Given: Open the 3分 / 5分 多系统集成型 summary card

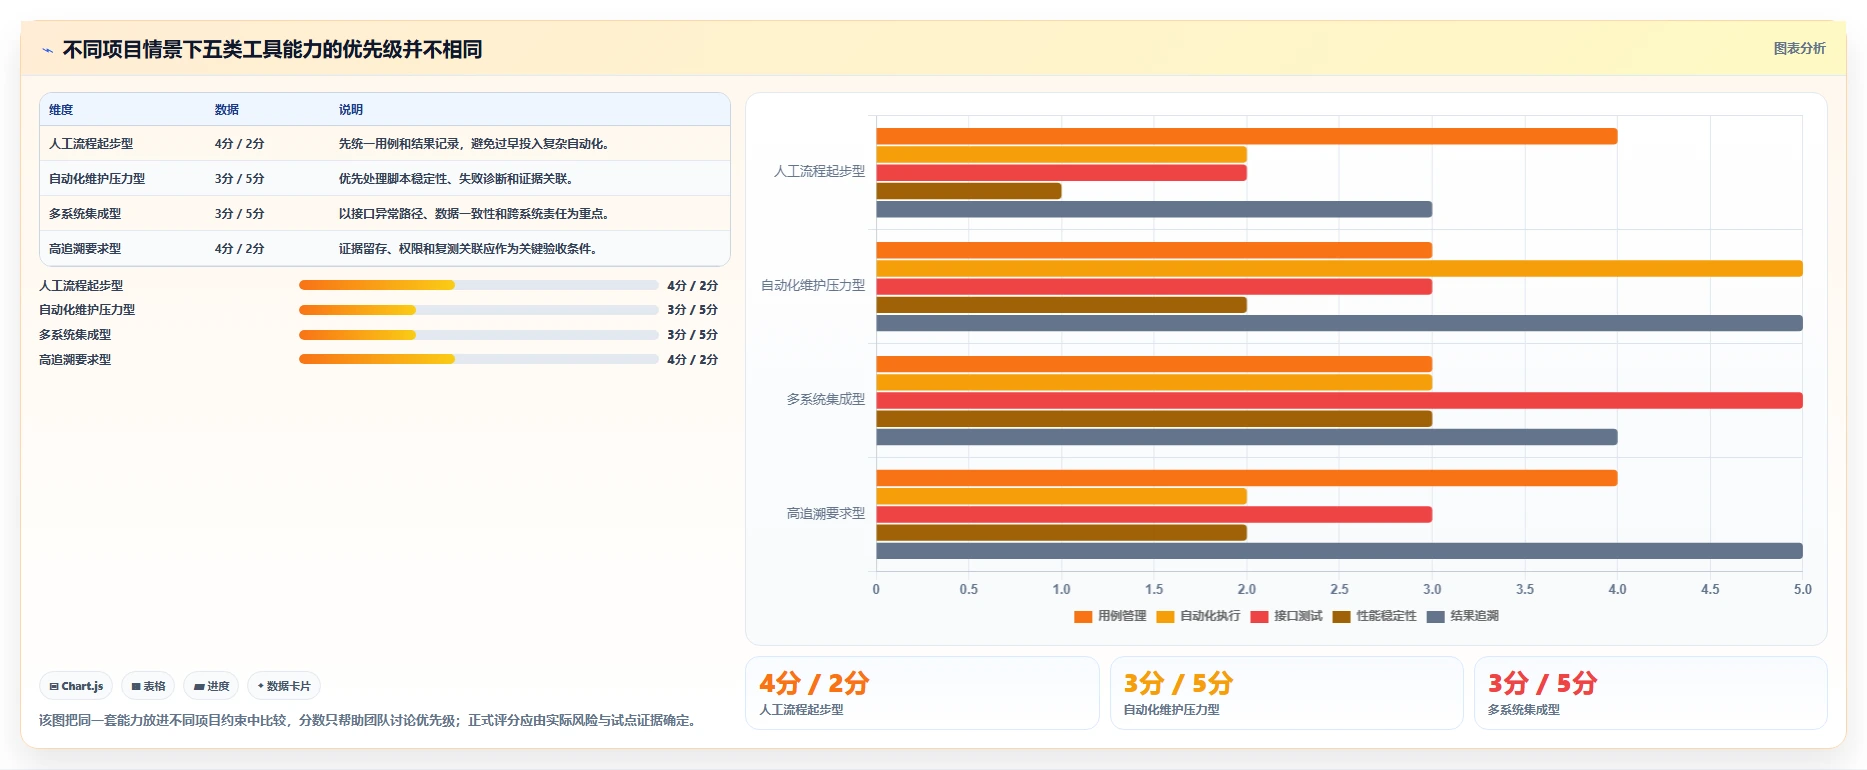Looking at the screenshot, I should coord(1651,693).
